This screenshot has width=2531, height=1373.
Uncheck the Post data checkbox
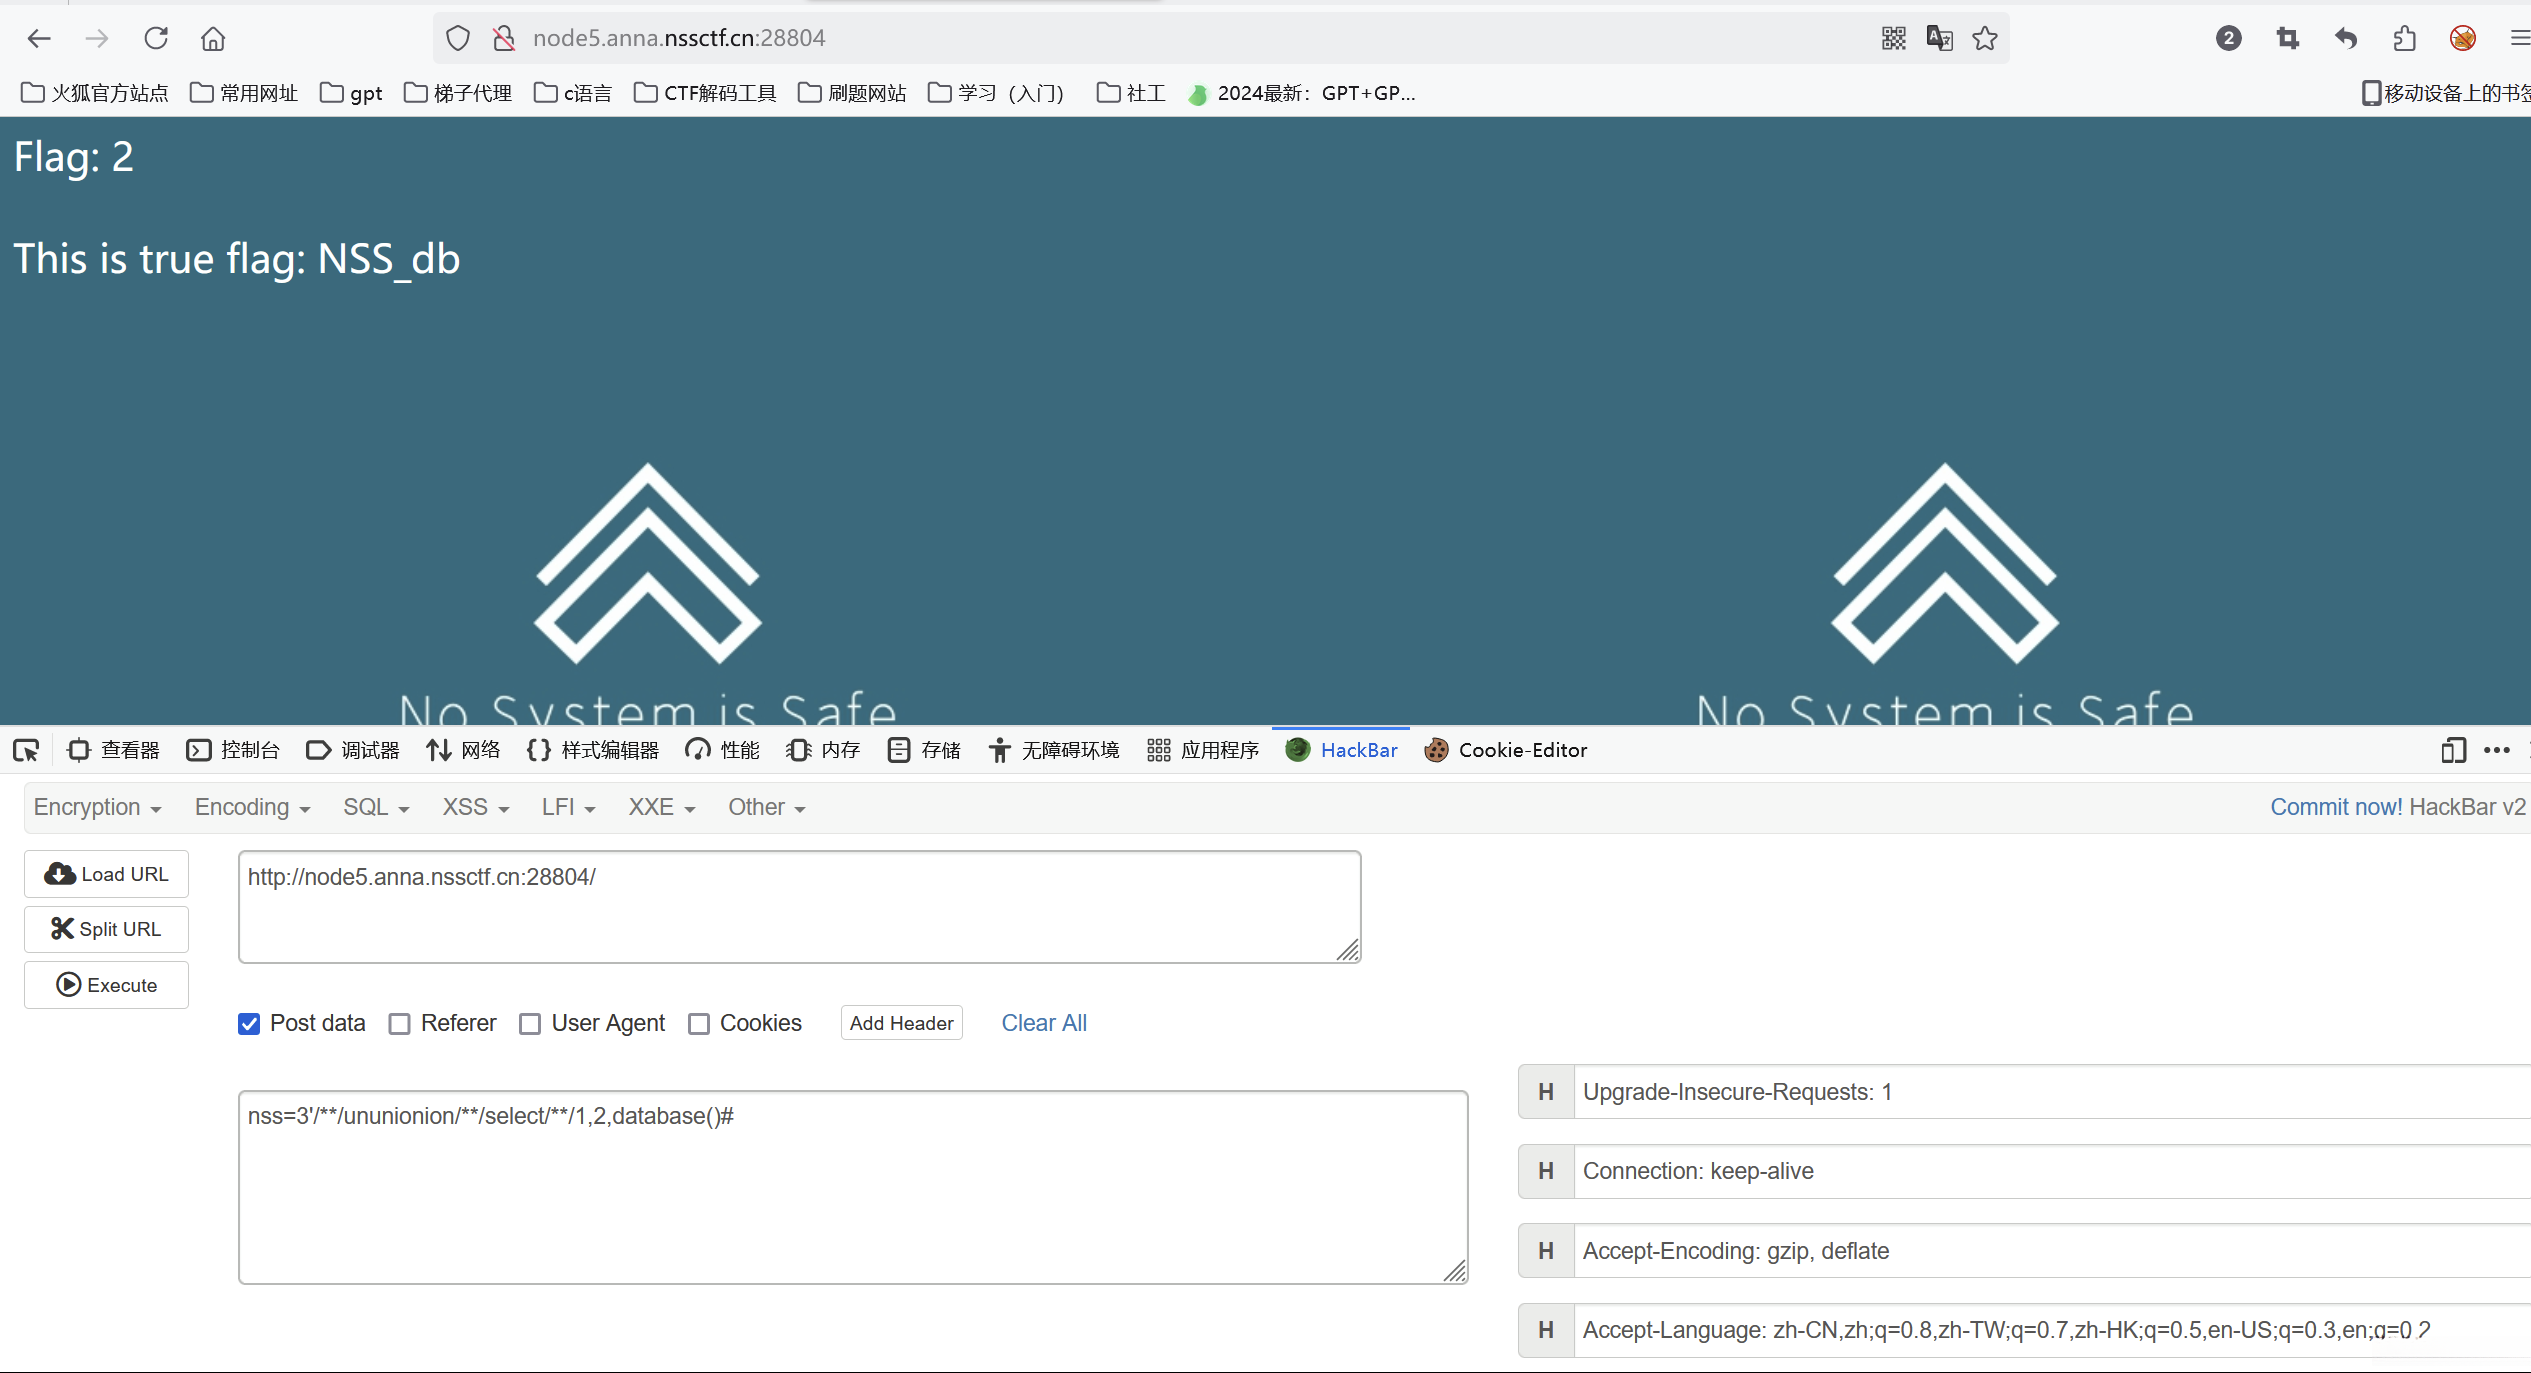(249, 1024)
